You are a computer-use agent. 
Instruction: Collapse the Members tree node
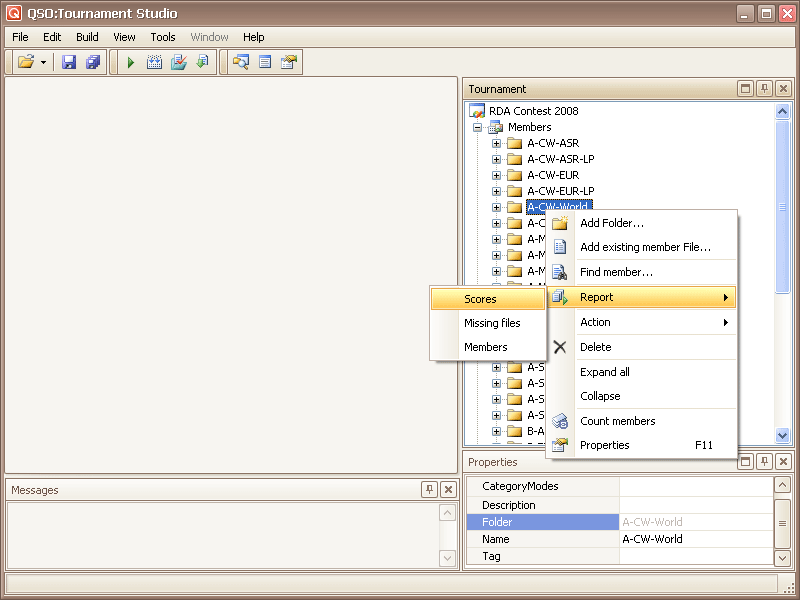478,127
